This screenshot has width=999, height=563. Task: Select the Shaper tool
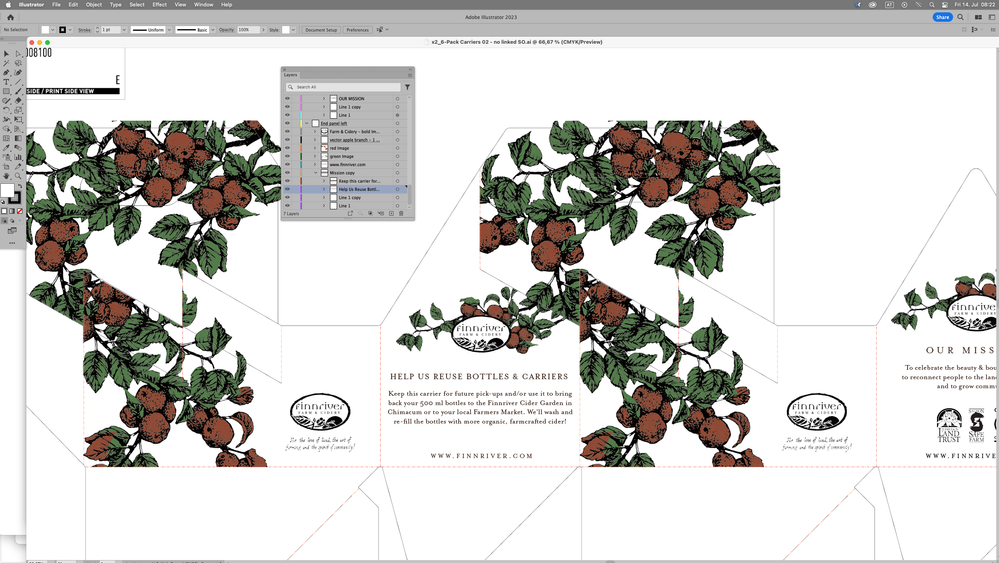[x=6, y=101]
